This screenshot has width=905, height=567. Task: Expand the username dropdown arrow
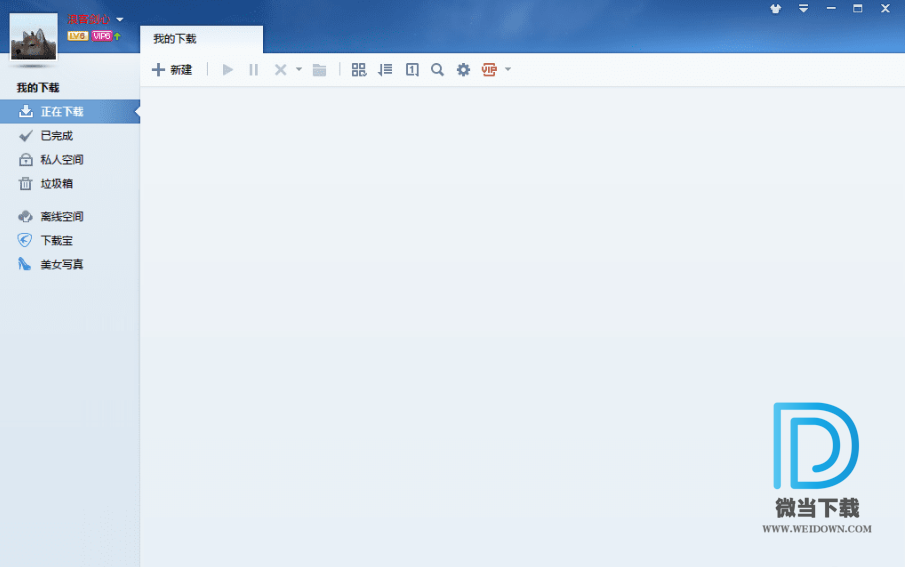120,20
